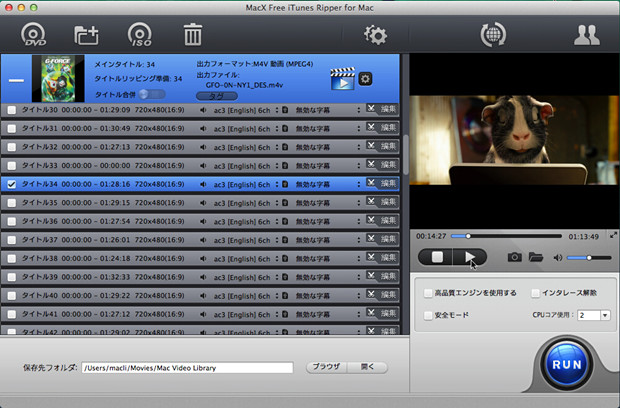This screenshot has width=620, height=408.
Task: Open subtitle selector for タイトル38
Action: tap(359, 259)
